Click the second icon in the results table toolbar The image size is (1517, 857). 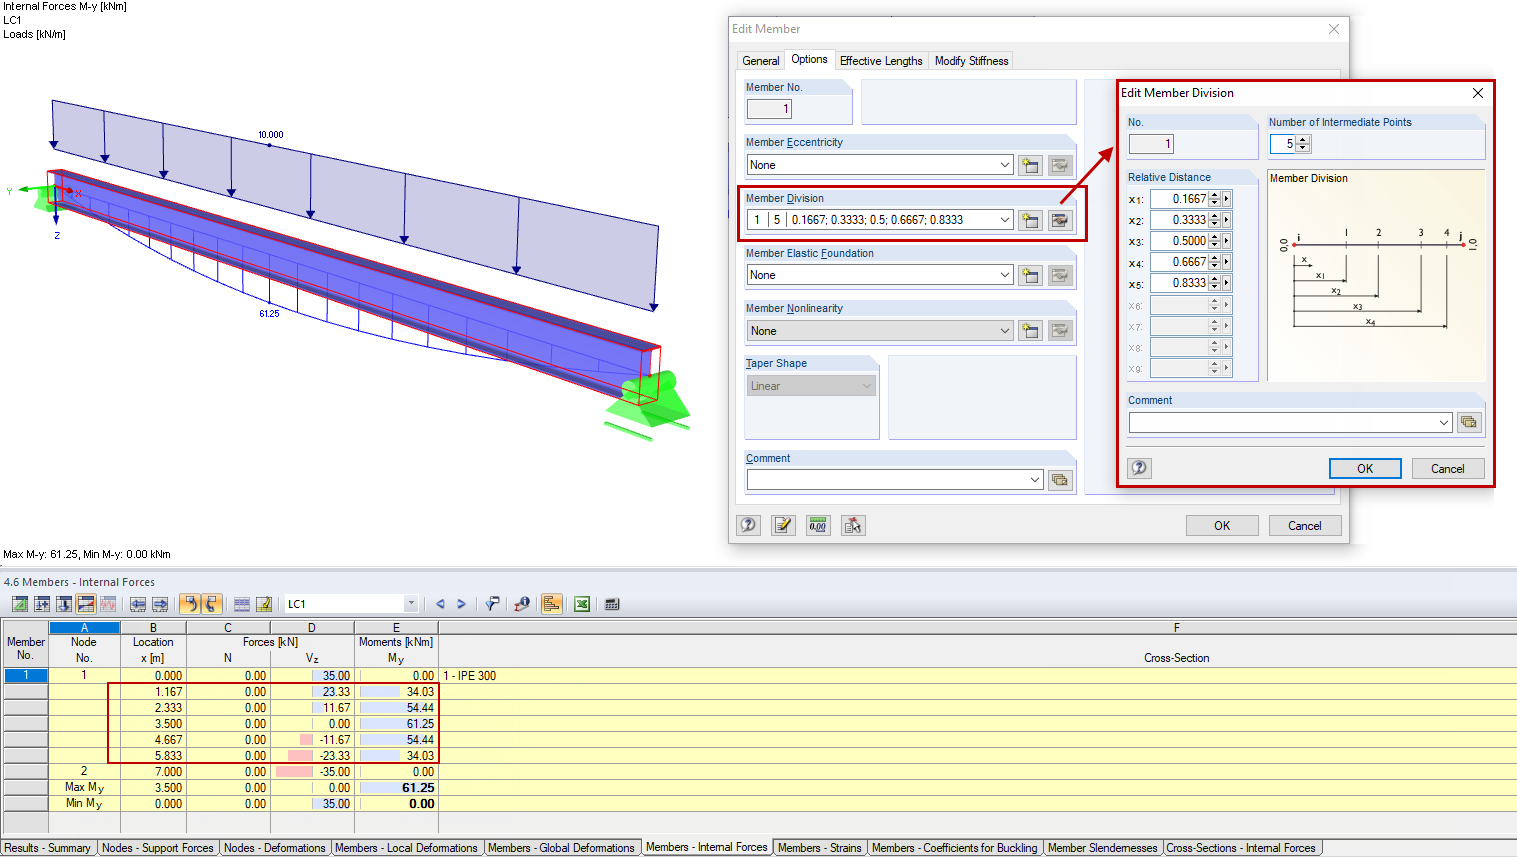pyautogui.click(x=42, y=604)
